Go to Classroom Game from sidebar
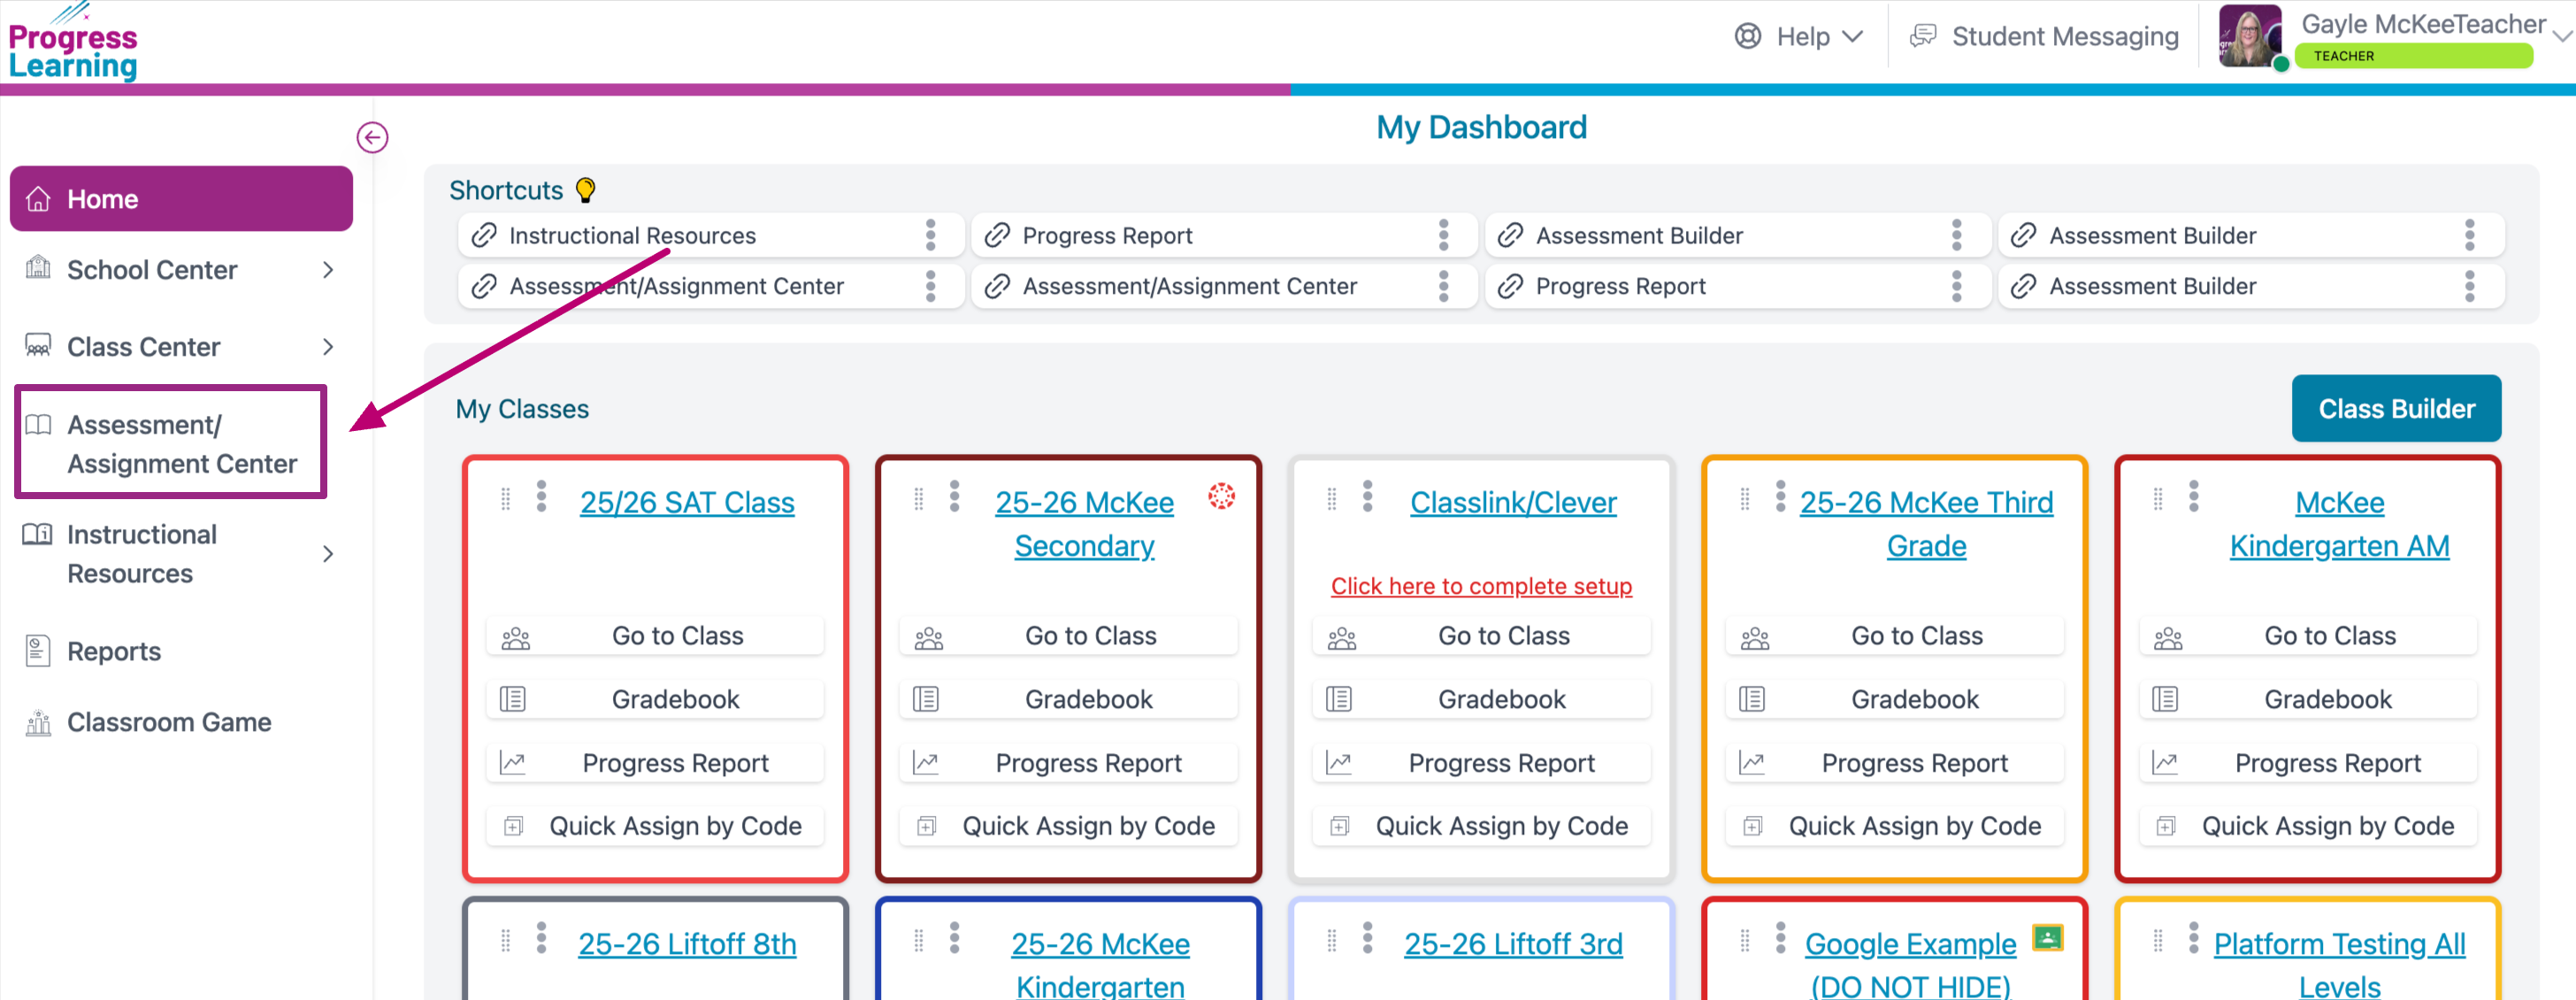2576x1000 pixels. click(x=168, y=722)
